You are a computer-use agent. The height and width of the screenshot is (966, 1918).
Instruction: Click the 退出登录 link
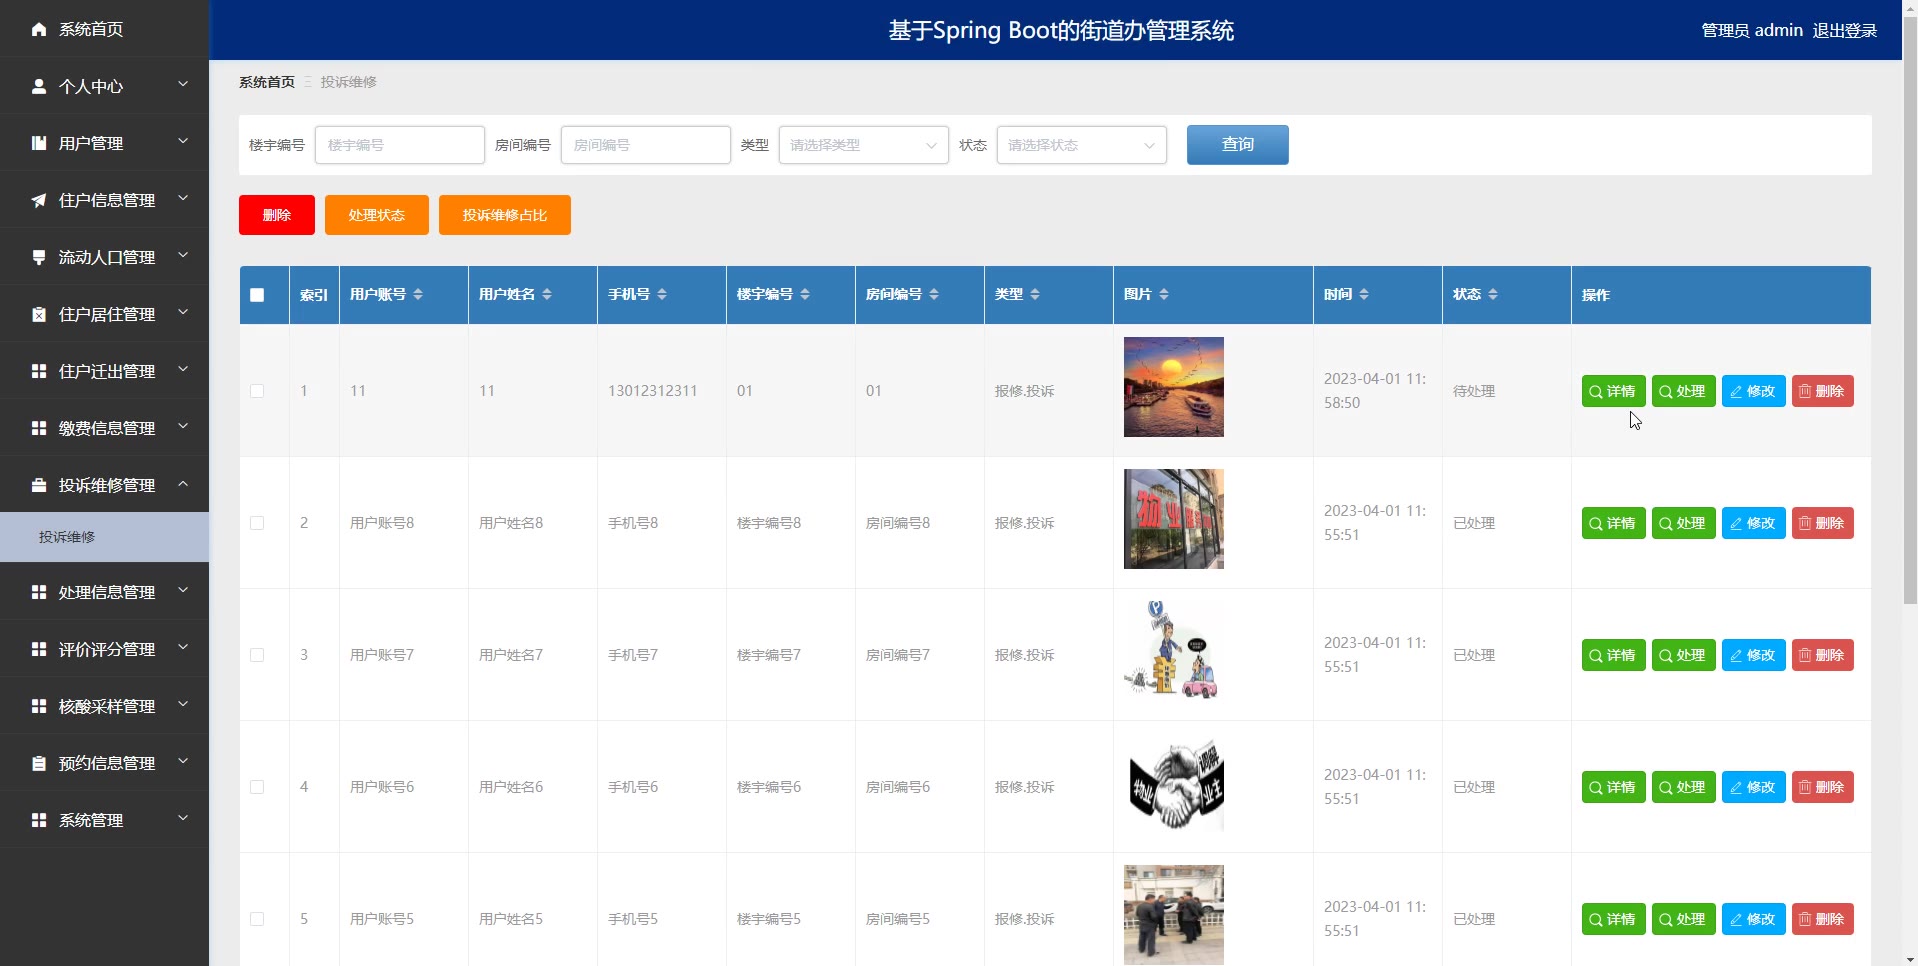[x=1844, y=30]
